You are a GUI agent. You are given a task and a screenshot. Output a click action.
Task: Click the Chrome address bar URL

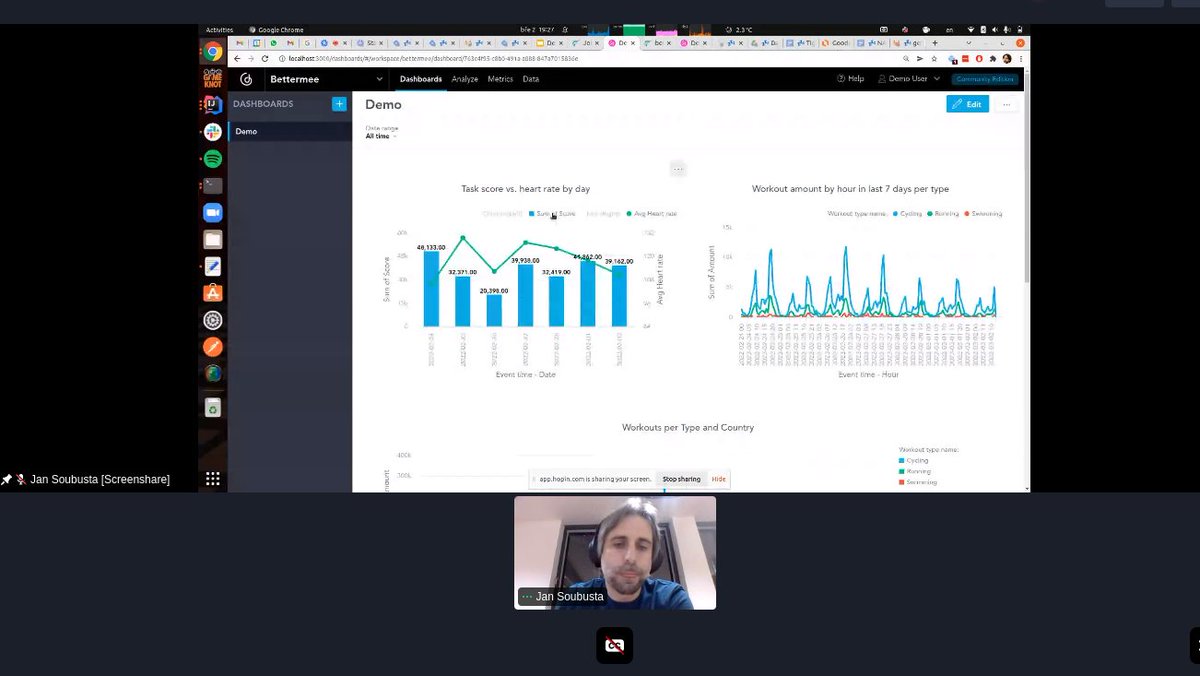pyautogui.click(x=435, y=59)
